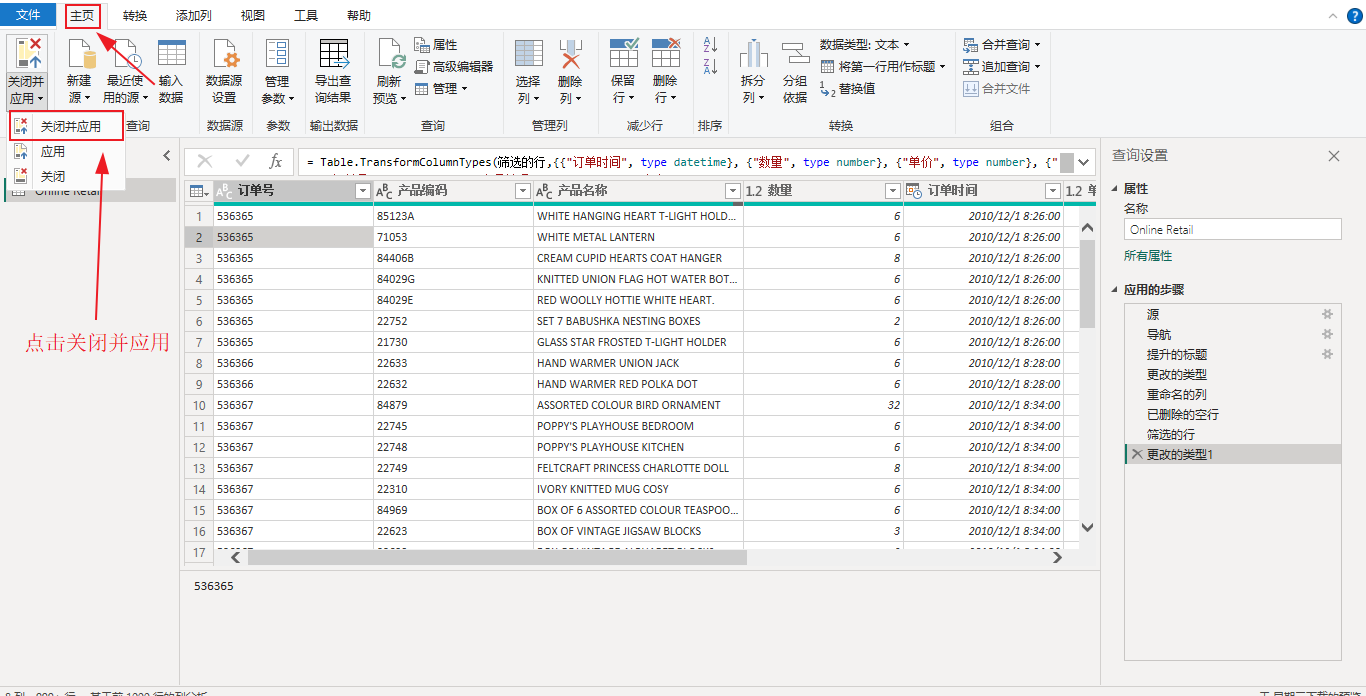Click Export Query Results (导出查询结果) icon
The height and width of the screenshot is (696, 1366).
333,54
